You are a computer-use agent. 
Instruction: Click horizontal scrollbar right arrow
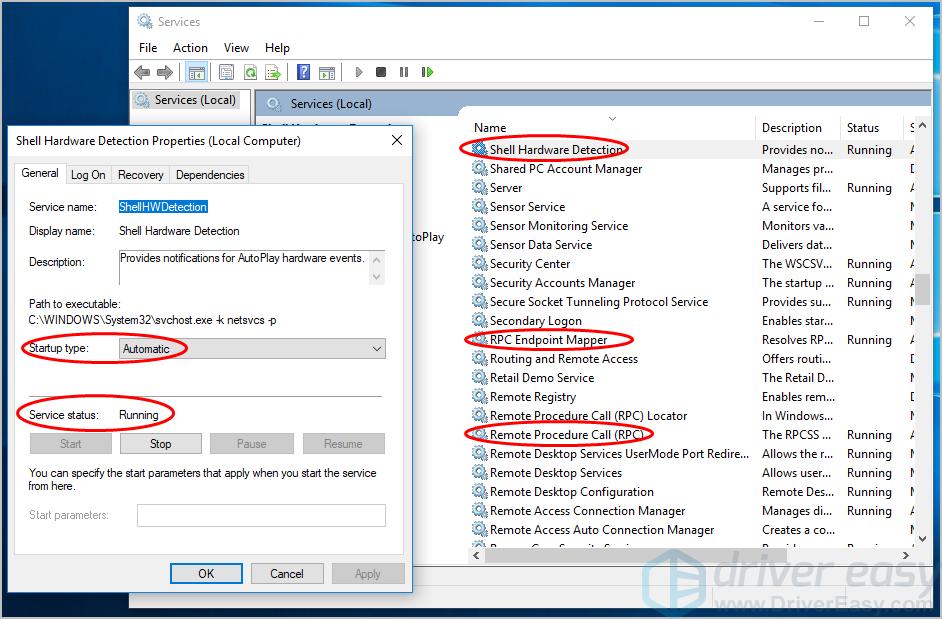(905, 555)
